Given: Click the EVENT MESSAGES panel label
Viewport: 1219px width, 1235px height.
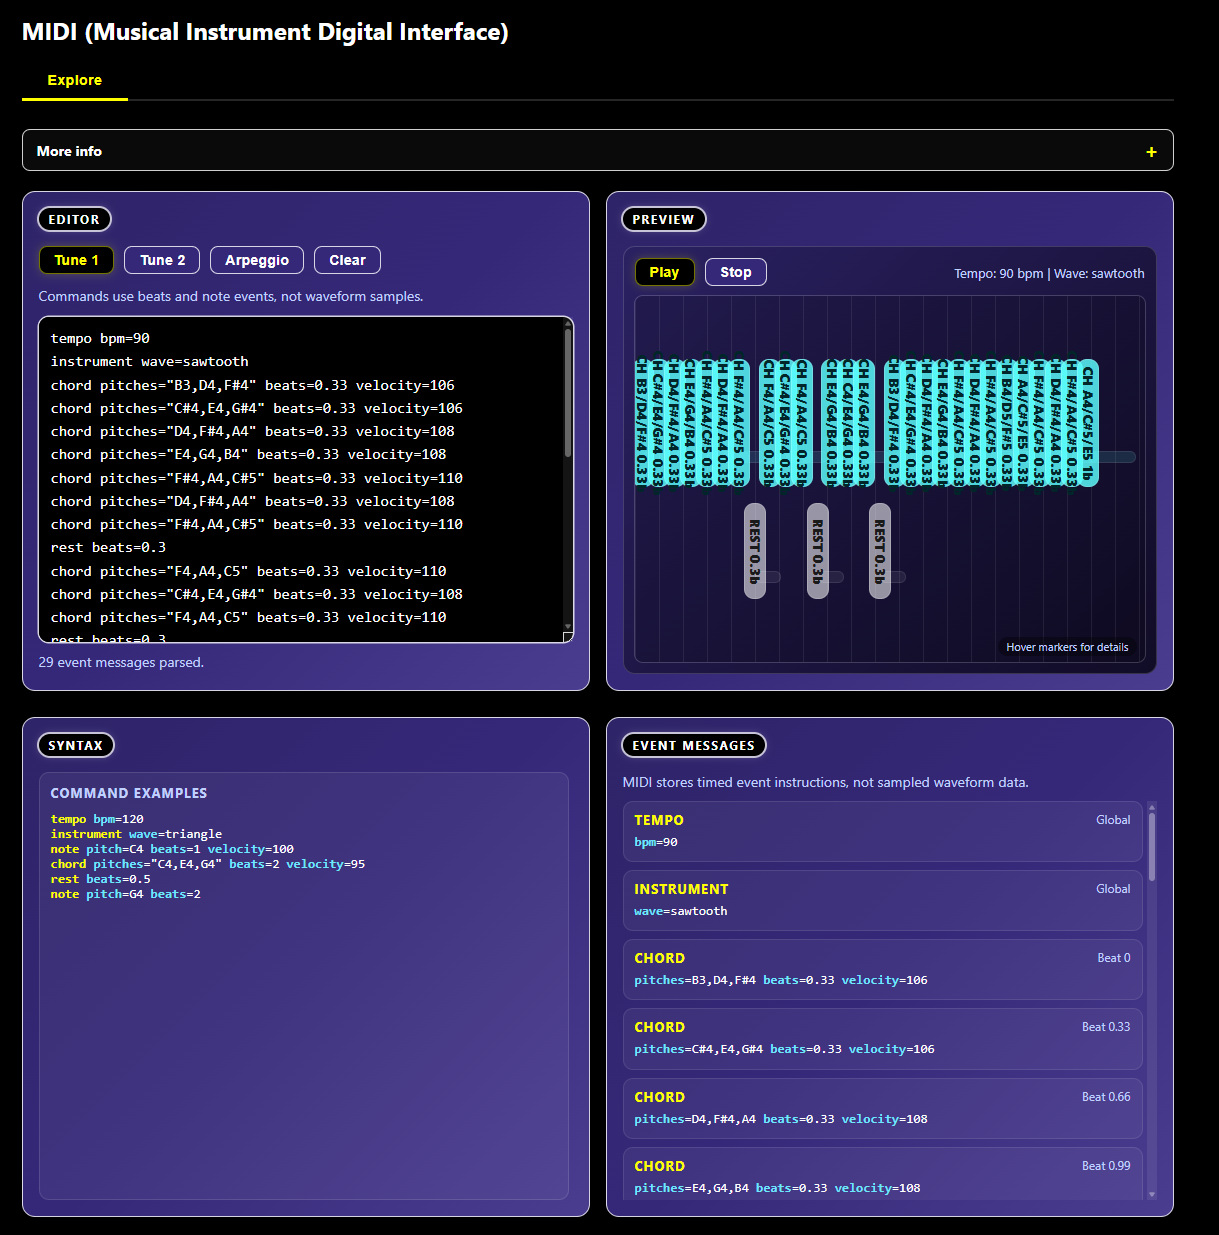Looking at the screenshot, I should (693, 745).
